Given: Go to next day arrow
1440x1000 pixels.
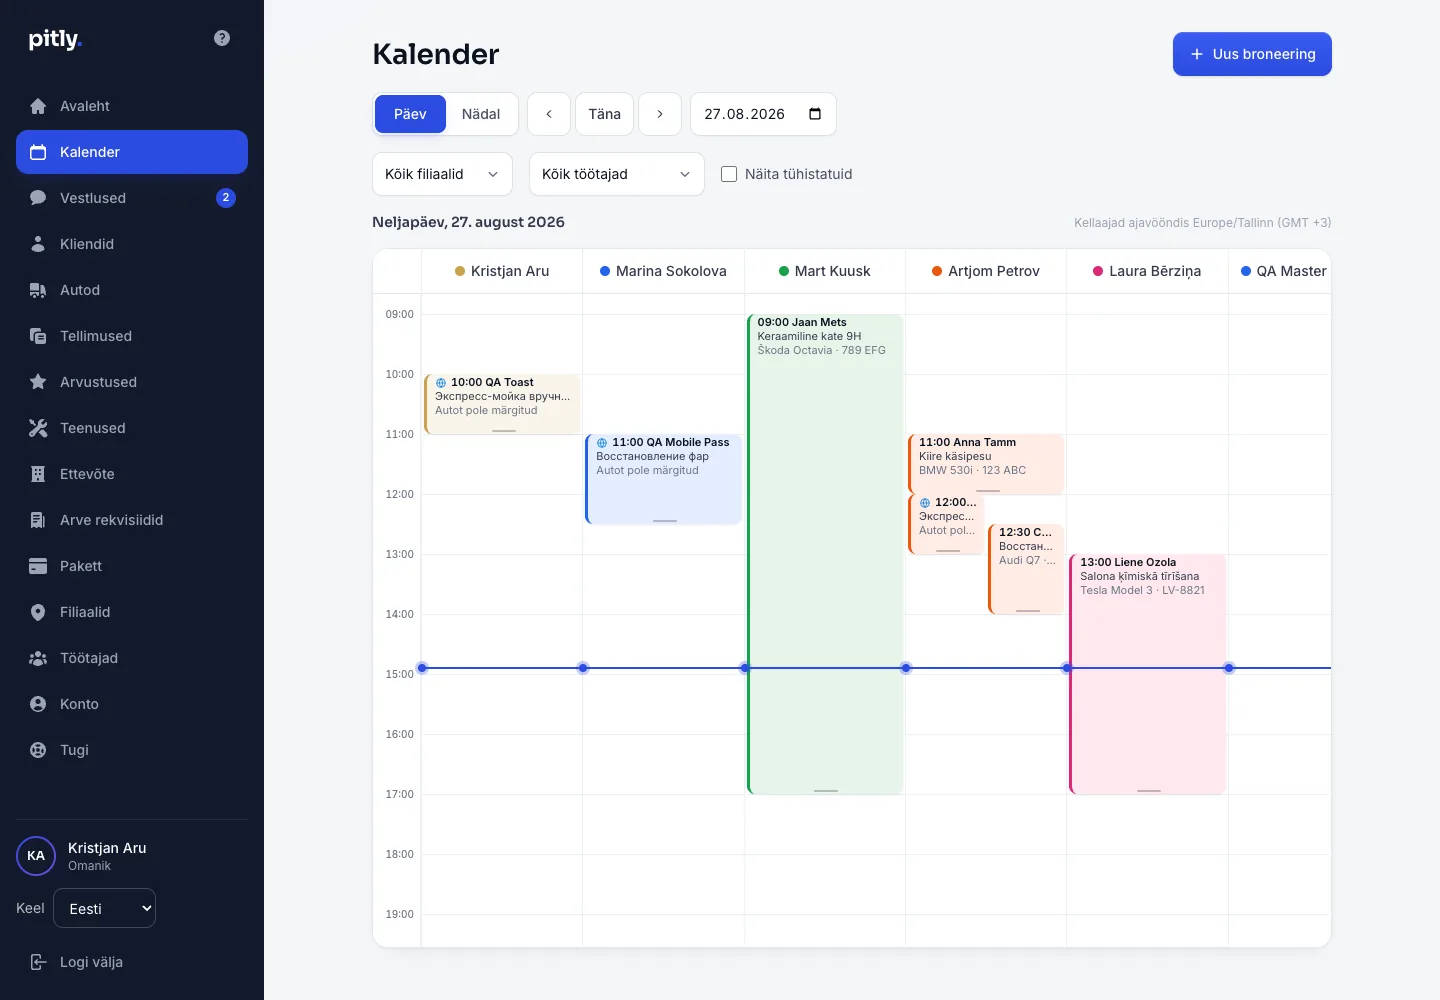Looking at the screenshot, I should [660, 114].
